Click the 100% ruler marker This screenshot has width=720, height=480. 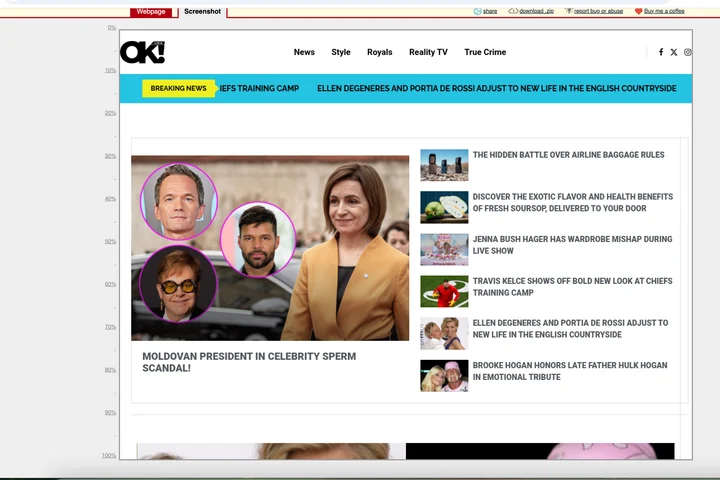pos(109,455)
